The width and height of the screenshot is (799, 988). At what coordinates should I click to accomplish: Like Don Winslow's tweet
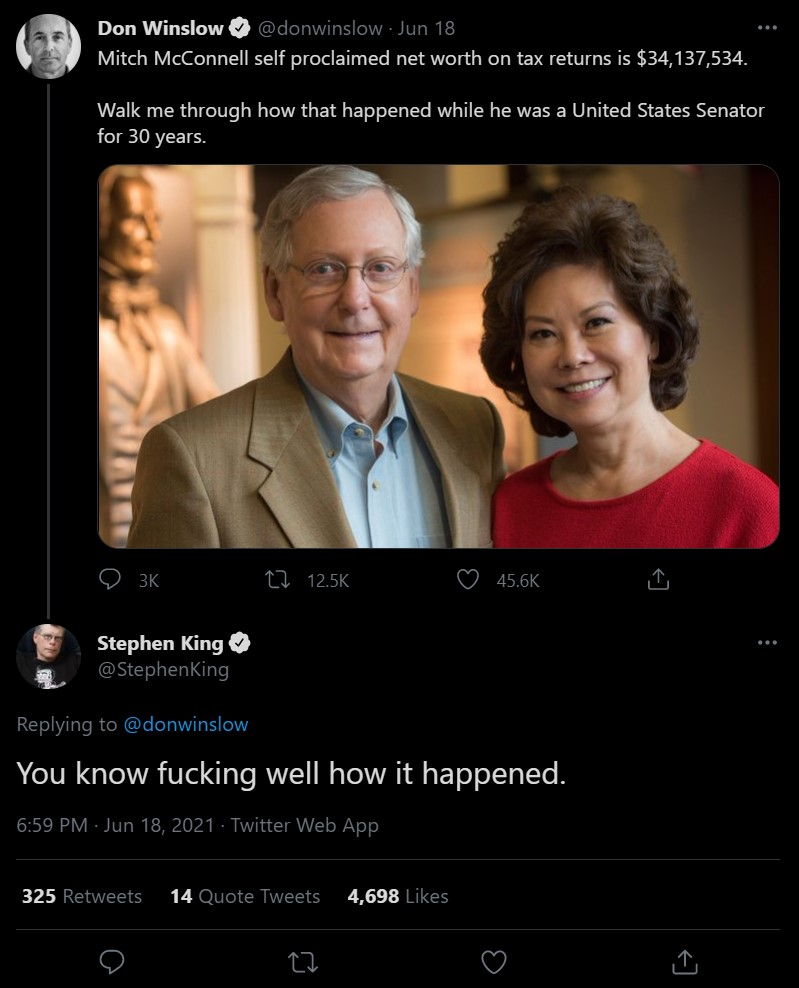[468, 579]
